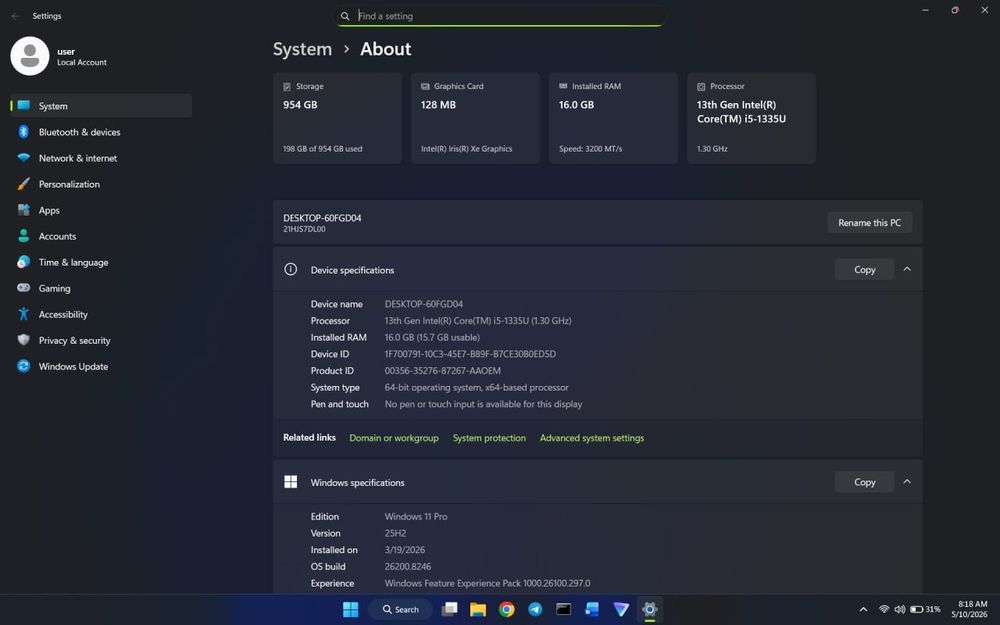Screen dimensions: 1000x625
Task: Click the Windows 11 Pro edition text
Action: pyautogui.click(x=416, y=517)
